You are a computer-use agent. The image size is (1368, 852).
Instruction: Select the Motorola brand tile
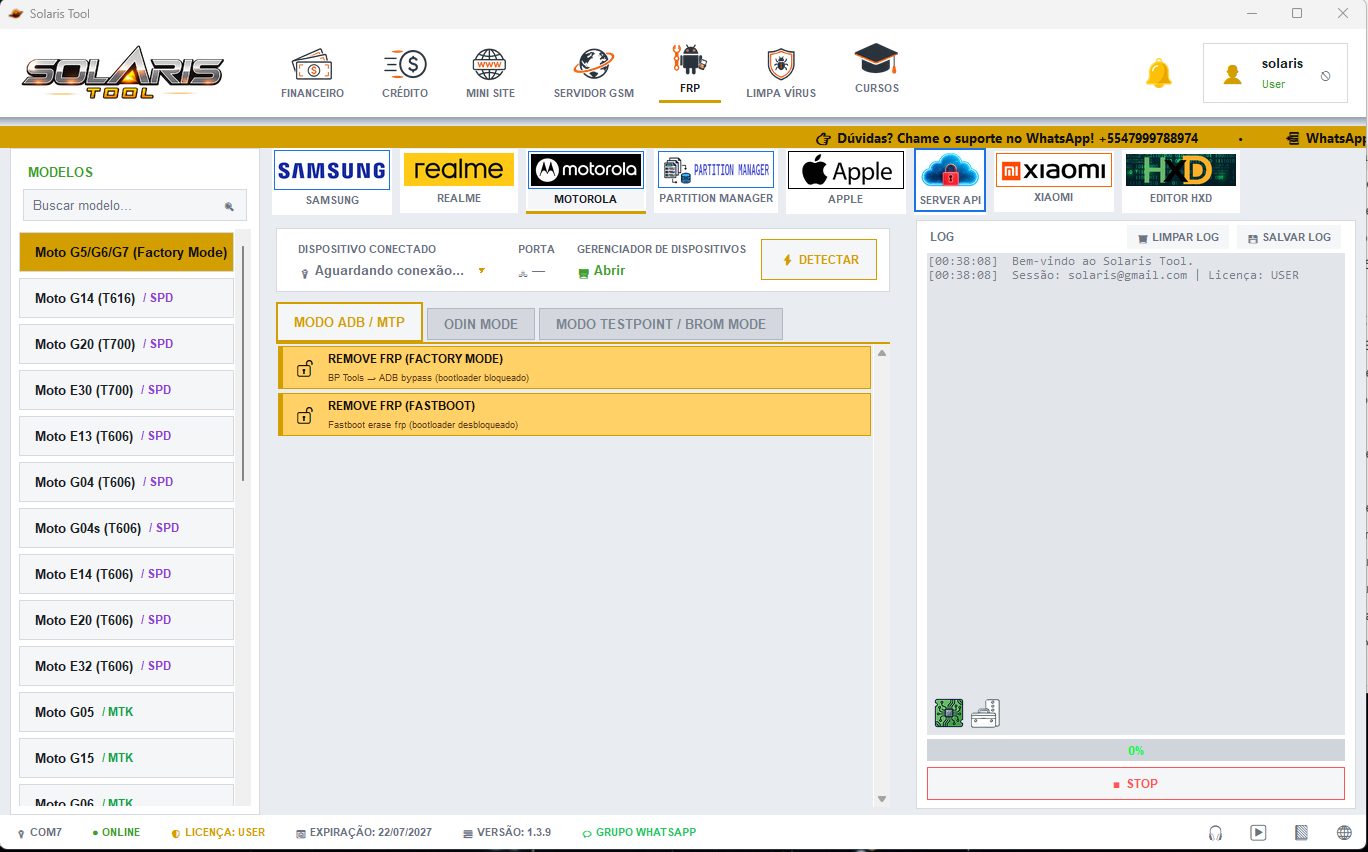[585, 180]
